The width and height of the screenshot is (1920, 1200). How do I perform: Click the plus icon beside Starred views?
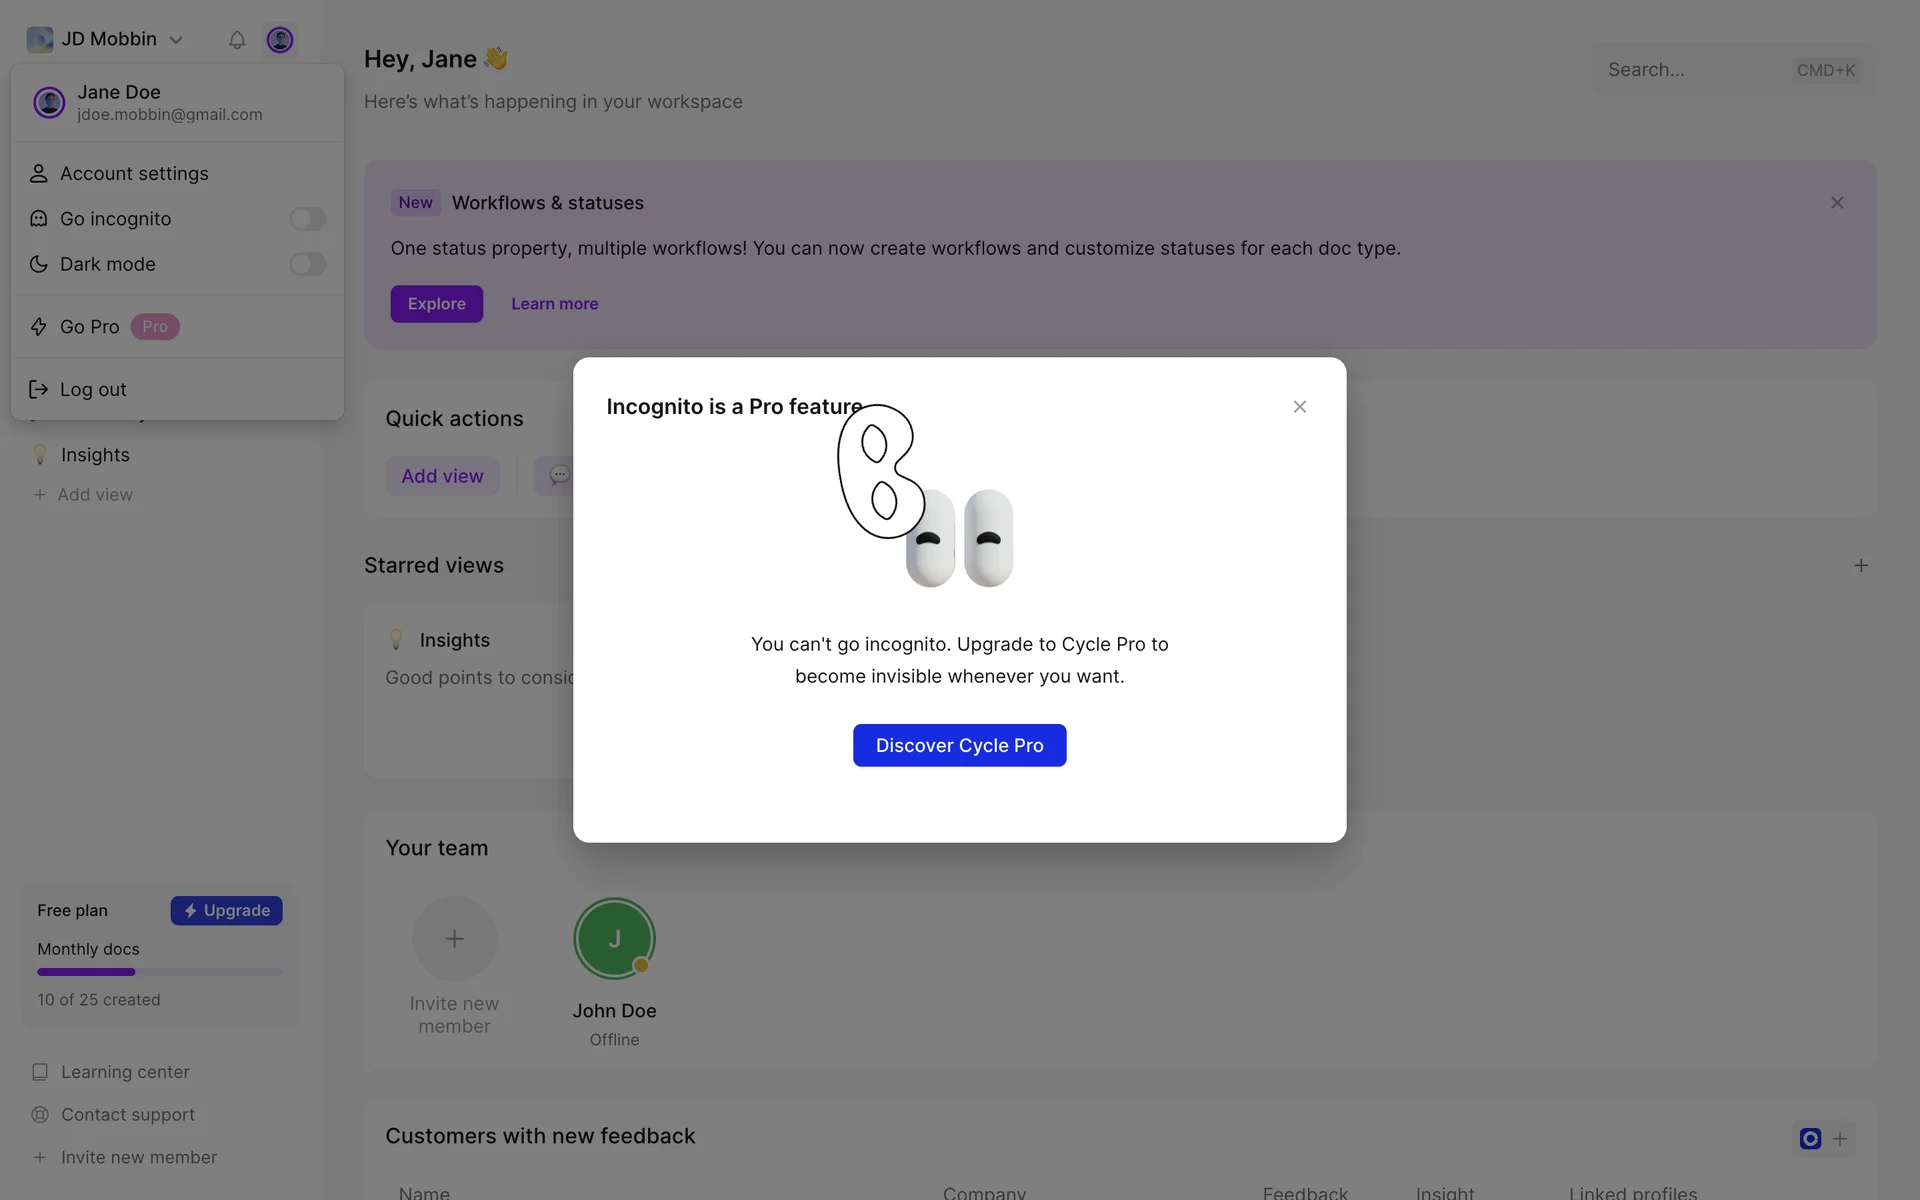tap(1860, 566)
